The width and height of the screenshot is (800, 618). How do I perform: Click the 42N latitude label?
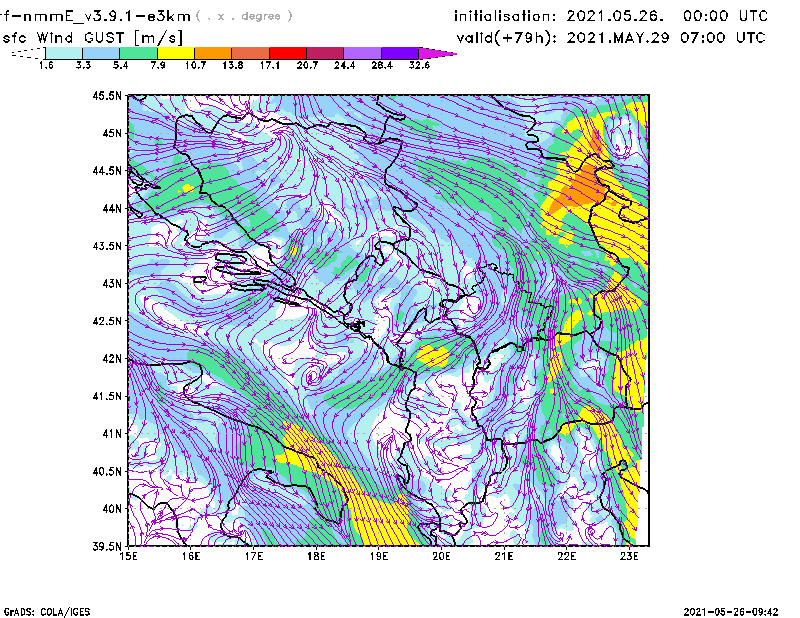[x=112, y=359]
